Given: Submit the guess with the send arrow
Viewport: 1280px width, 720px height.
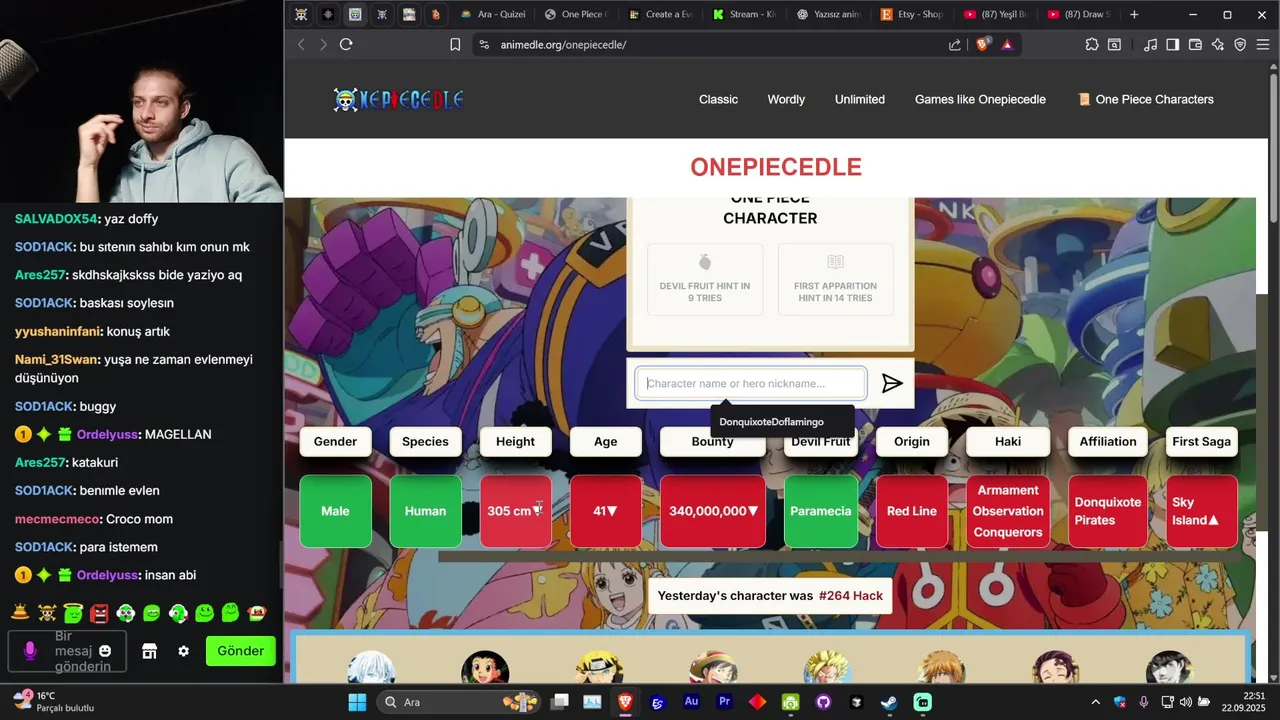Looking at the screenshot, I should pos(892,383).
